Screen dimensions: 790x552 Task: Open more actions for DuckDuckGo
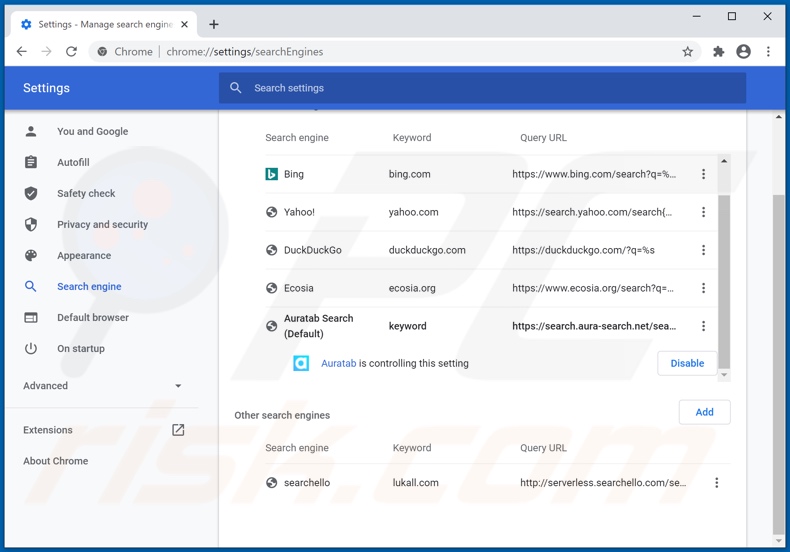[703, 250]
